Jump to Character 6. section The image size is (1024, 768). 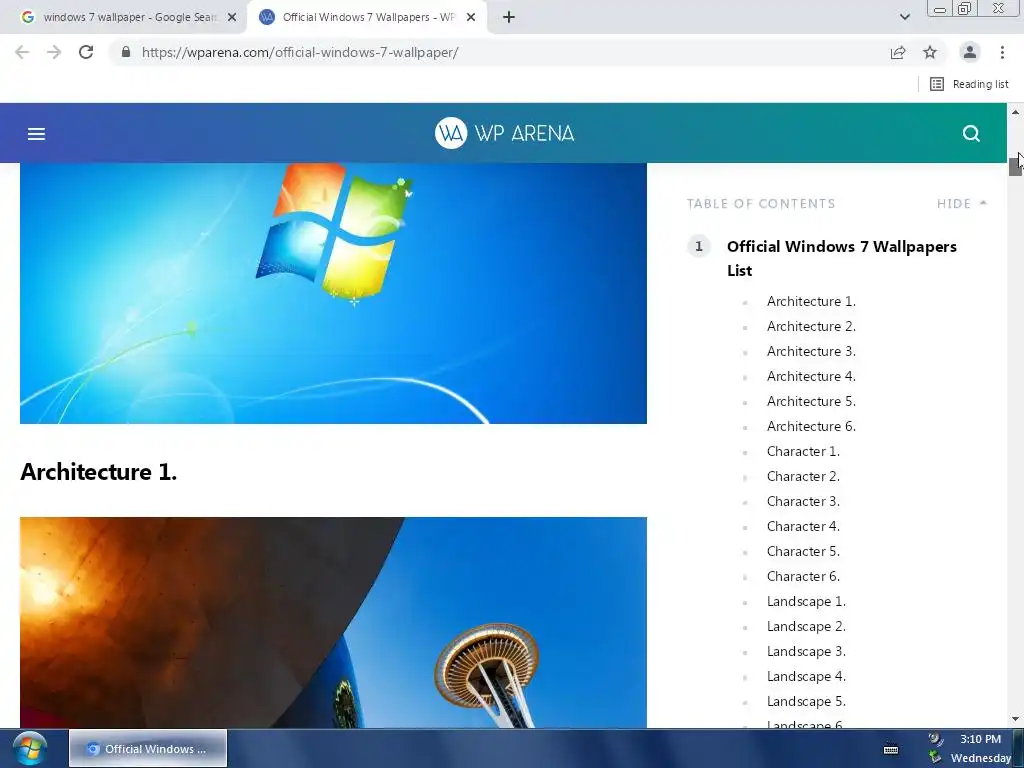(x=803, y=577)
